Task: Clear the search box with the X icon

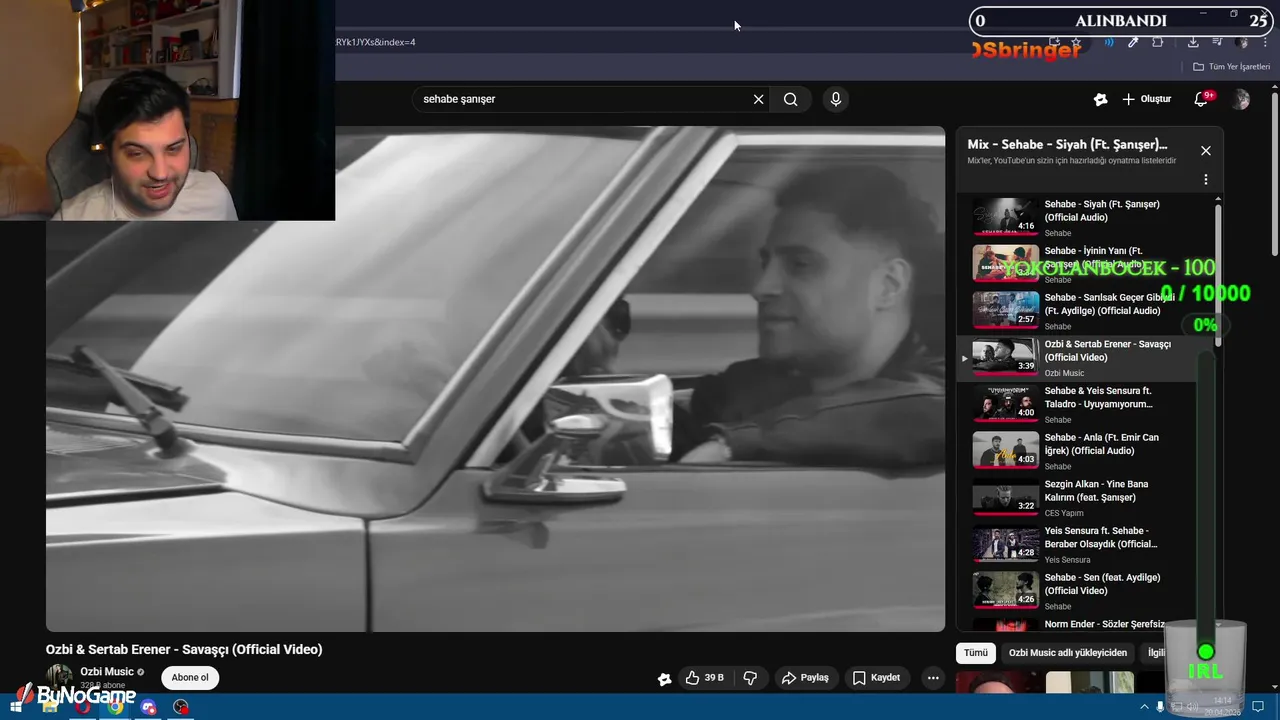Action: (758, 99)
